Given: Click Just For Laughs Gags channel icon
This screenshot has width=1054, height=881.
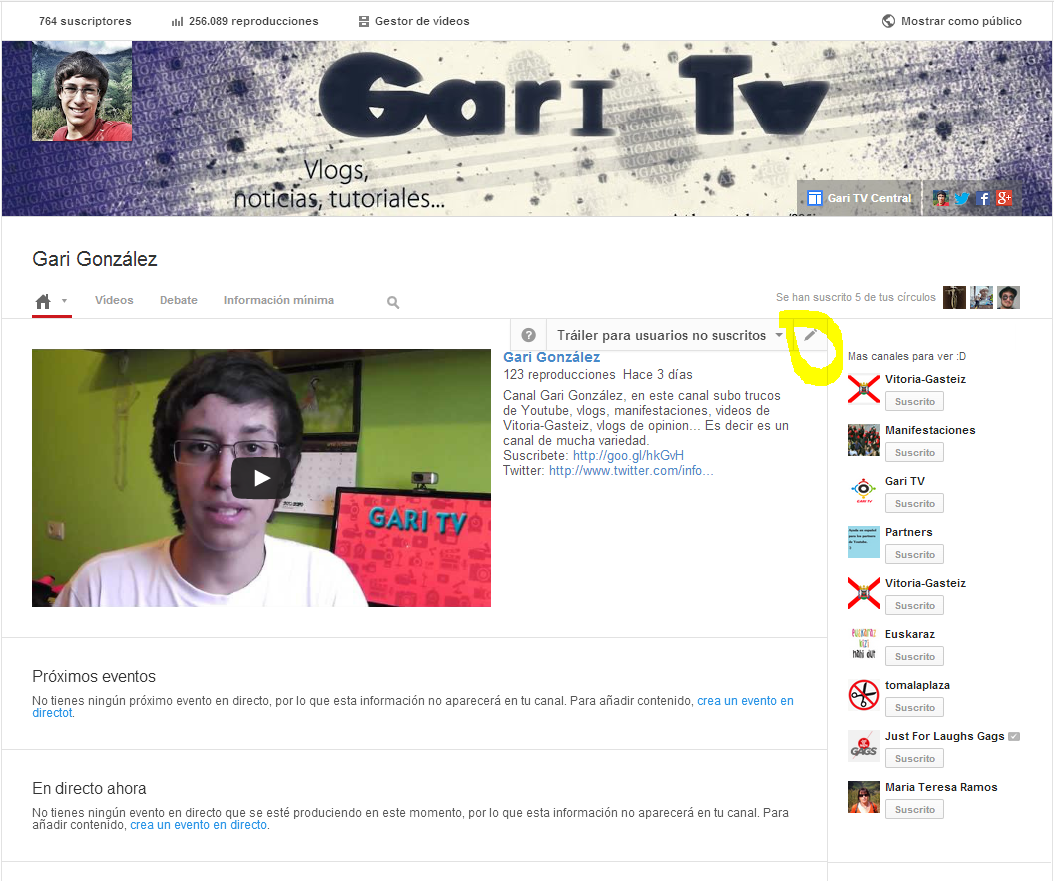Looking at the screenshot, I should (x=864, y=747).
